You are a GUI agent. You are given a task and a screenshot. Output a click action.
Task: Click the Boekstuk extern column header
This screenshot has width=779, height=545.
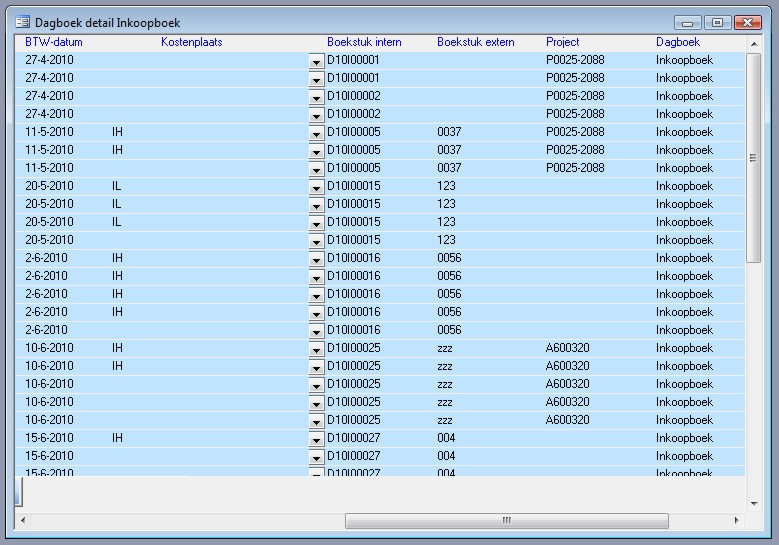(475, 42)
